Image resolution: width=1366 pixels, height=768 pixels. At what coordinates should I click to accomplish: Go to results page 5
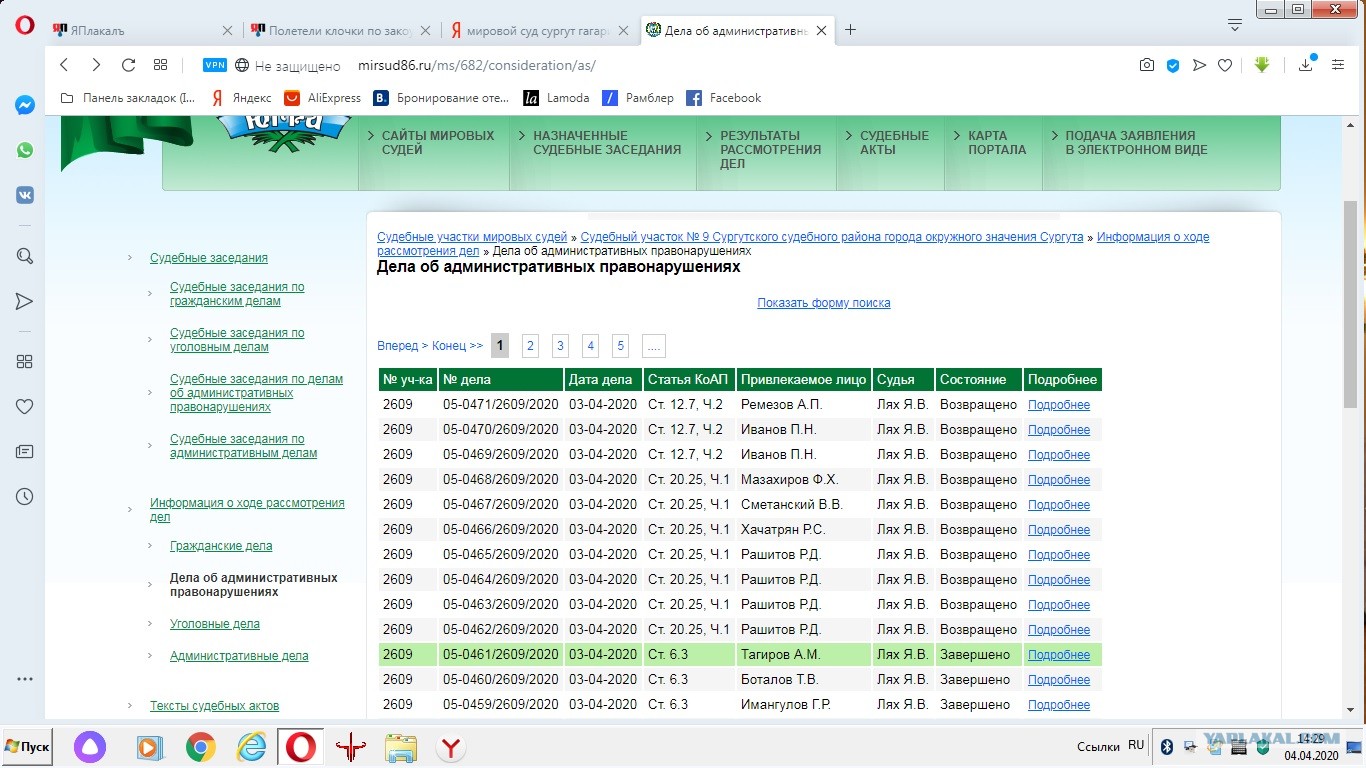620,346
